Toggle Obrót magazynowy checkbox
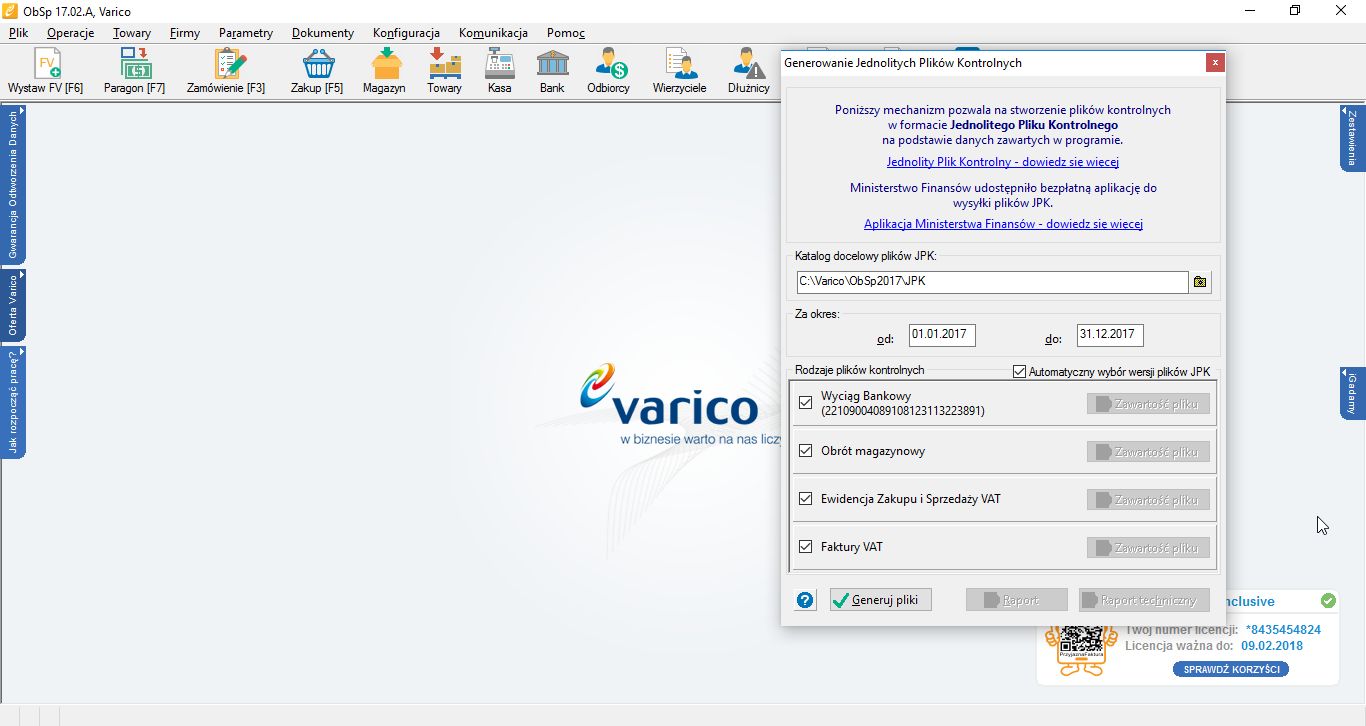1366x726 pixels. click(806, 451)
